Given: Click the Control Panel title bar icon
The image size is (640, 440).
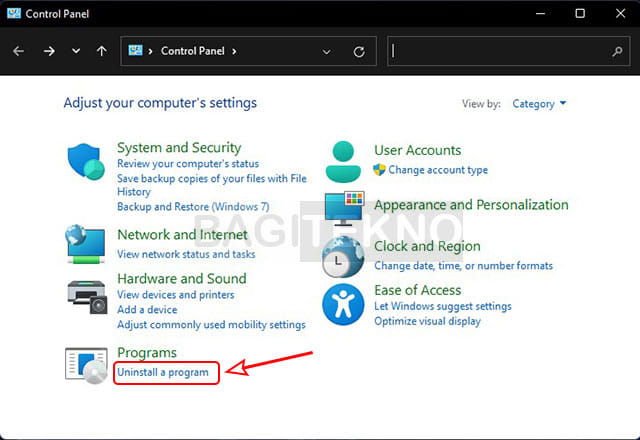Looking at the screenshot, I should click(x=14, y=13).
